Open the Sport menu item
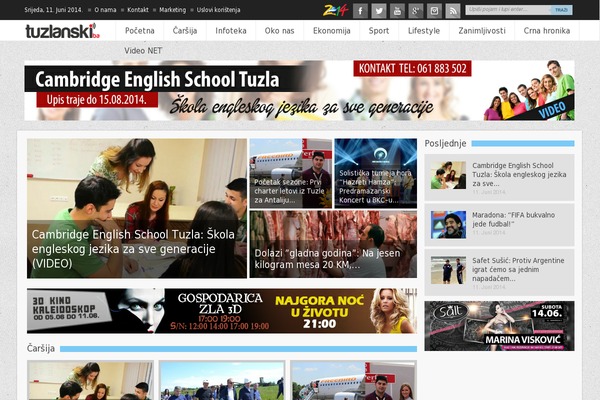600x400 pixels. [x=379, y=31]
